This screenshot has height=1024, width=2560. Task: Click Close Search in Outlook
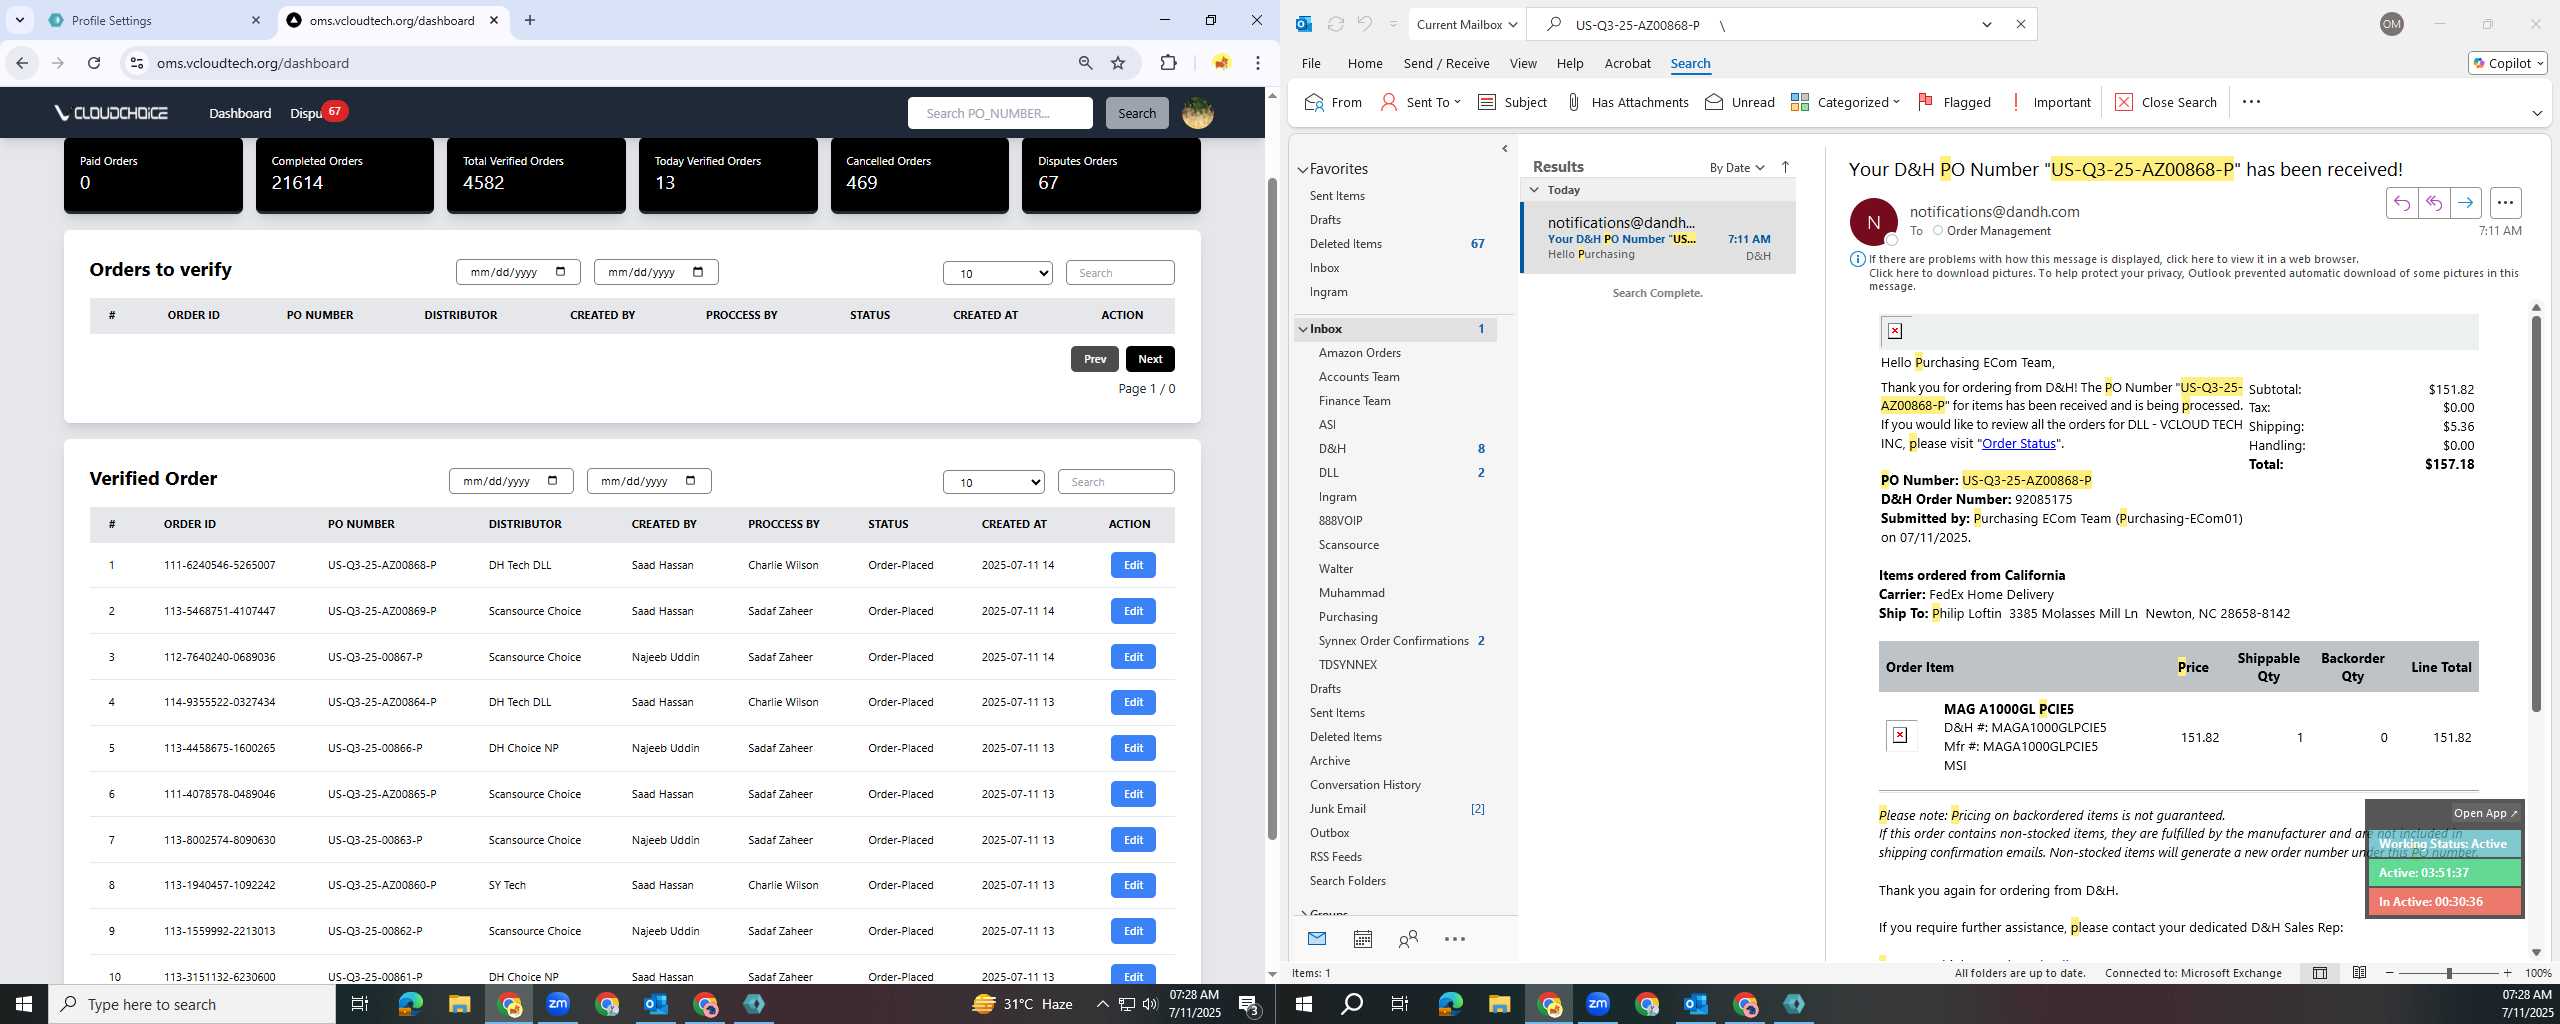[2167, 102]
